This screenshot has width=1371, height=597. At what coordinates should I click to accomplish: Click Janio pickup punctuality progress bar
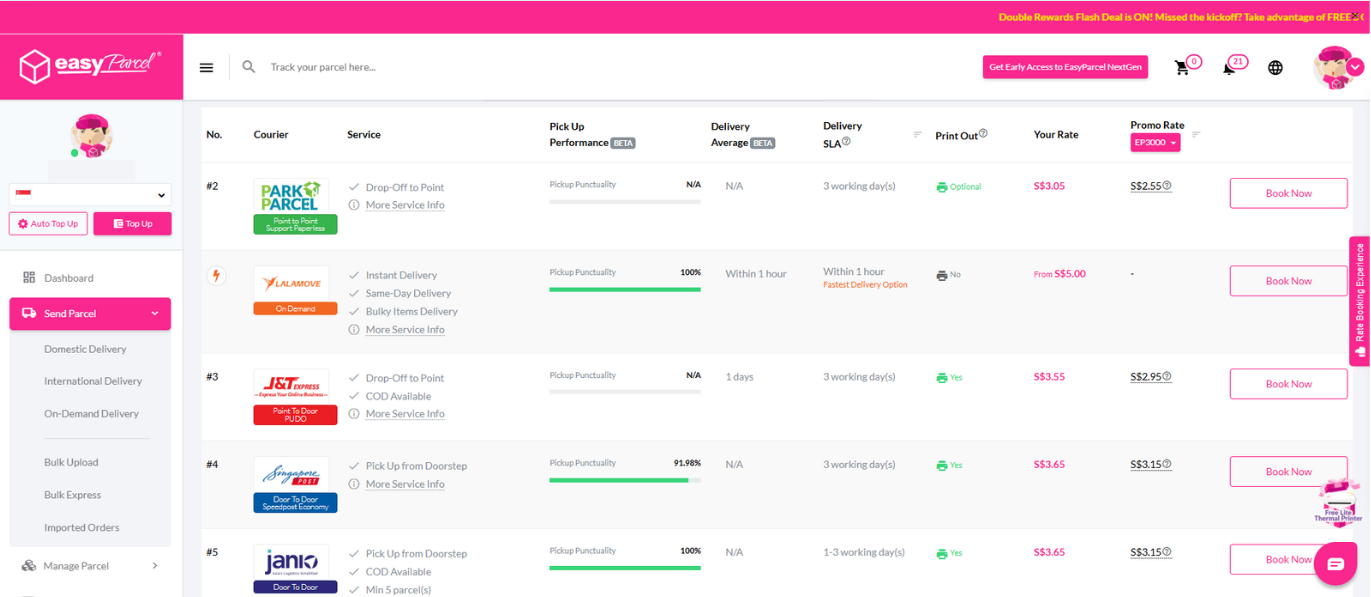[625, 568]
